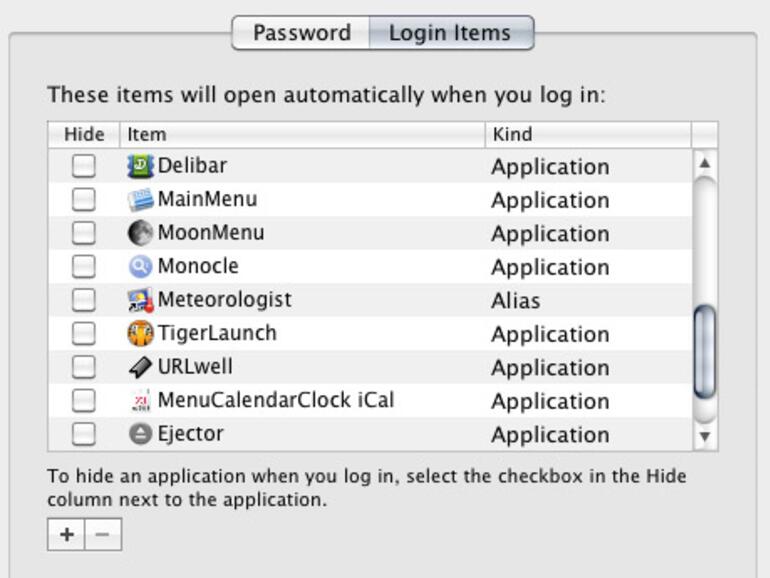Screen dimensions: 770x578
Task: Check Hide box next to TigerLaunch
Action: coord(84,334)
